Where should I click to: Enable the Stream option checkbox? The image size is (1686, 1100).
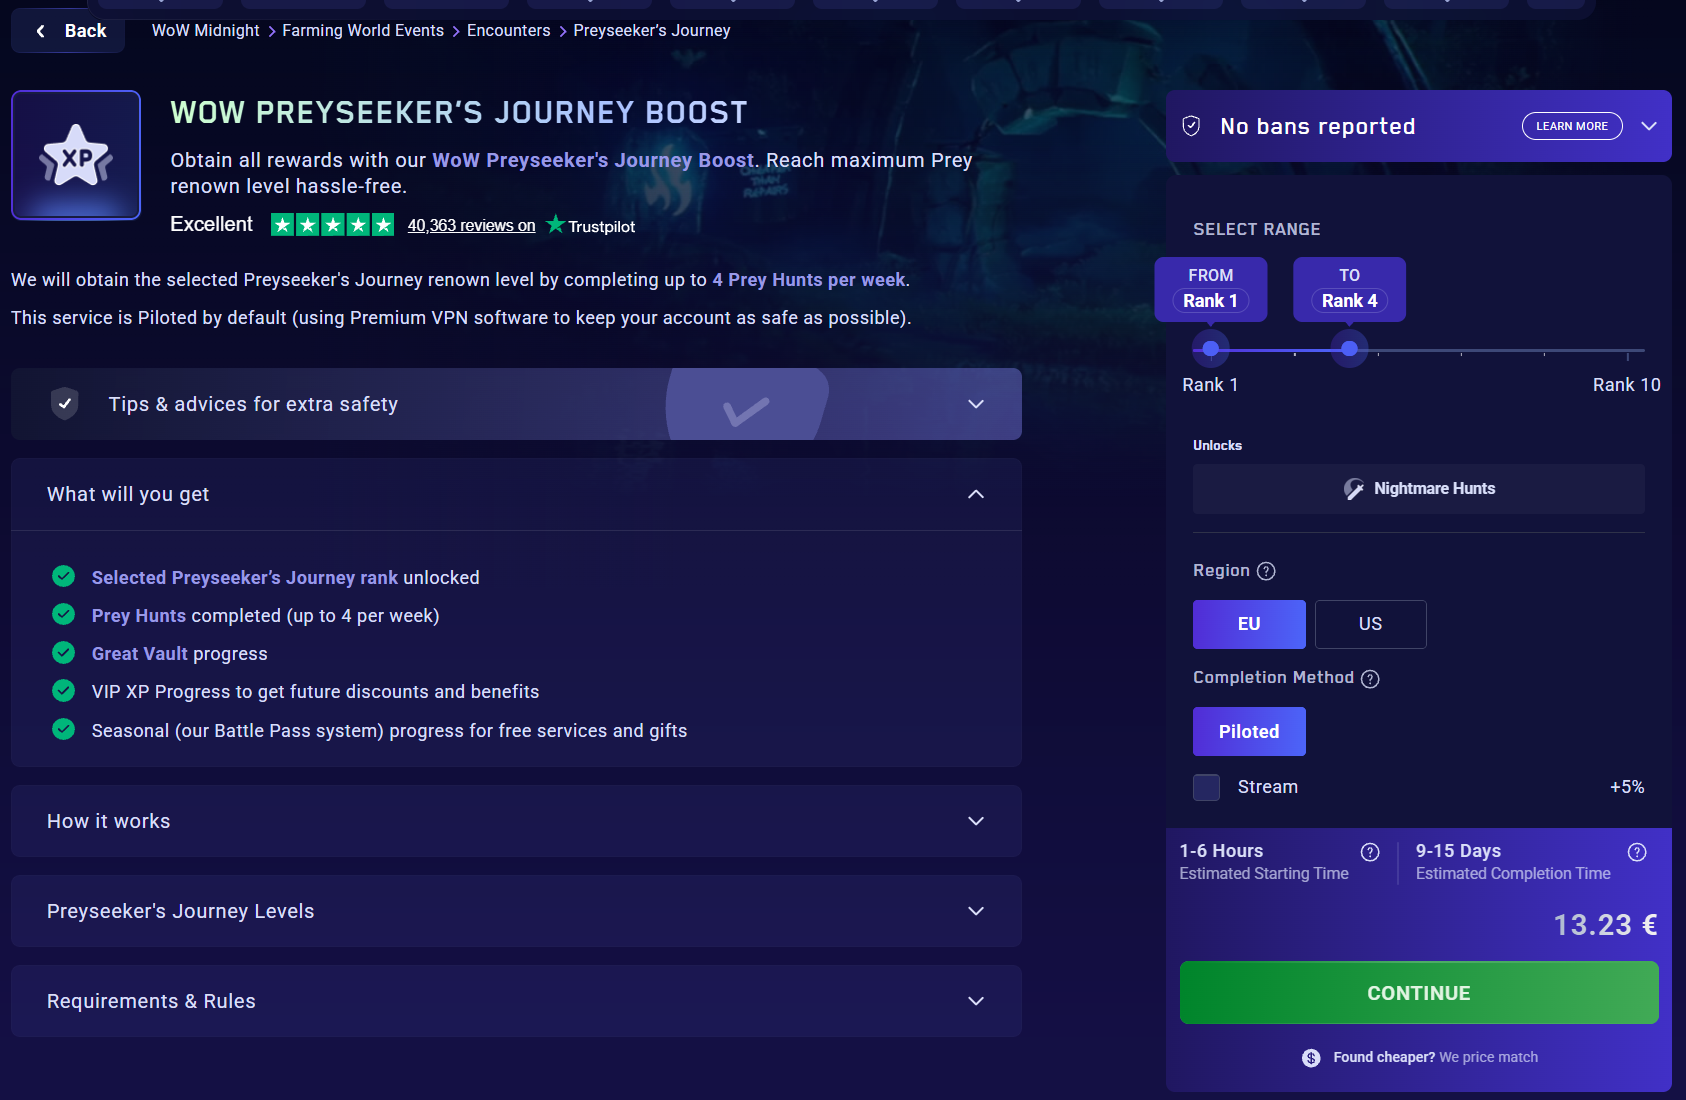(1206, 787)
